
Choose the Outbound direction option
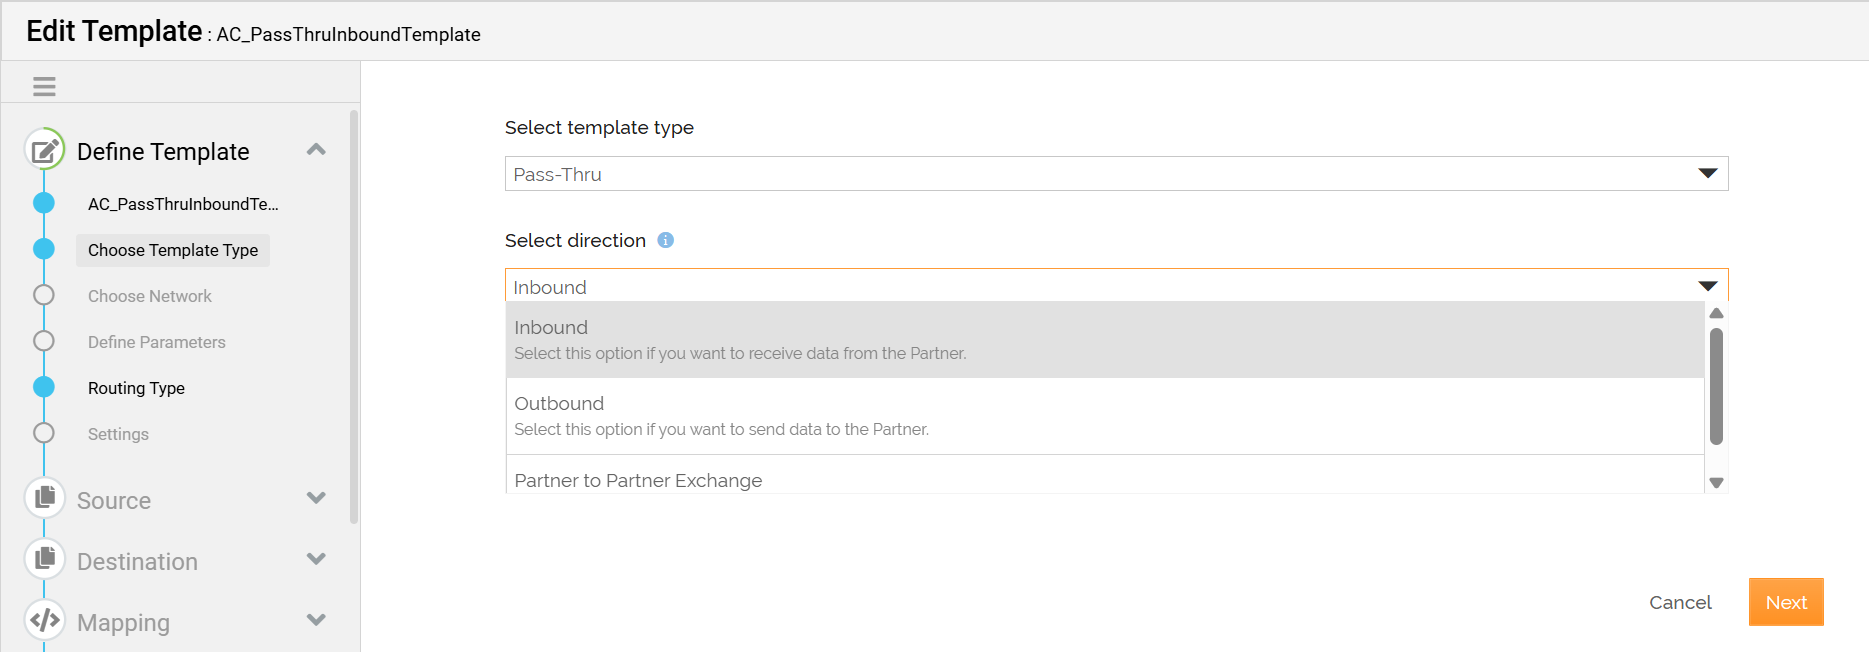(x=1105, y=416)
